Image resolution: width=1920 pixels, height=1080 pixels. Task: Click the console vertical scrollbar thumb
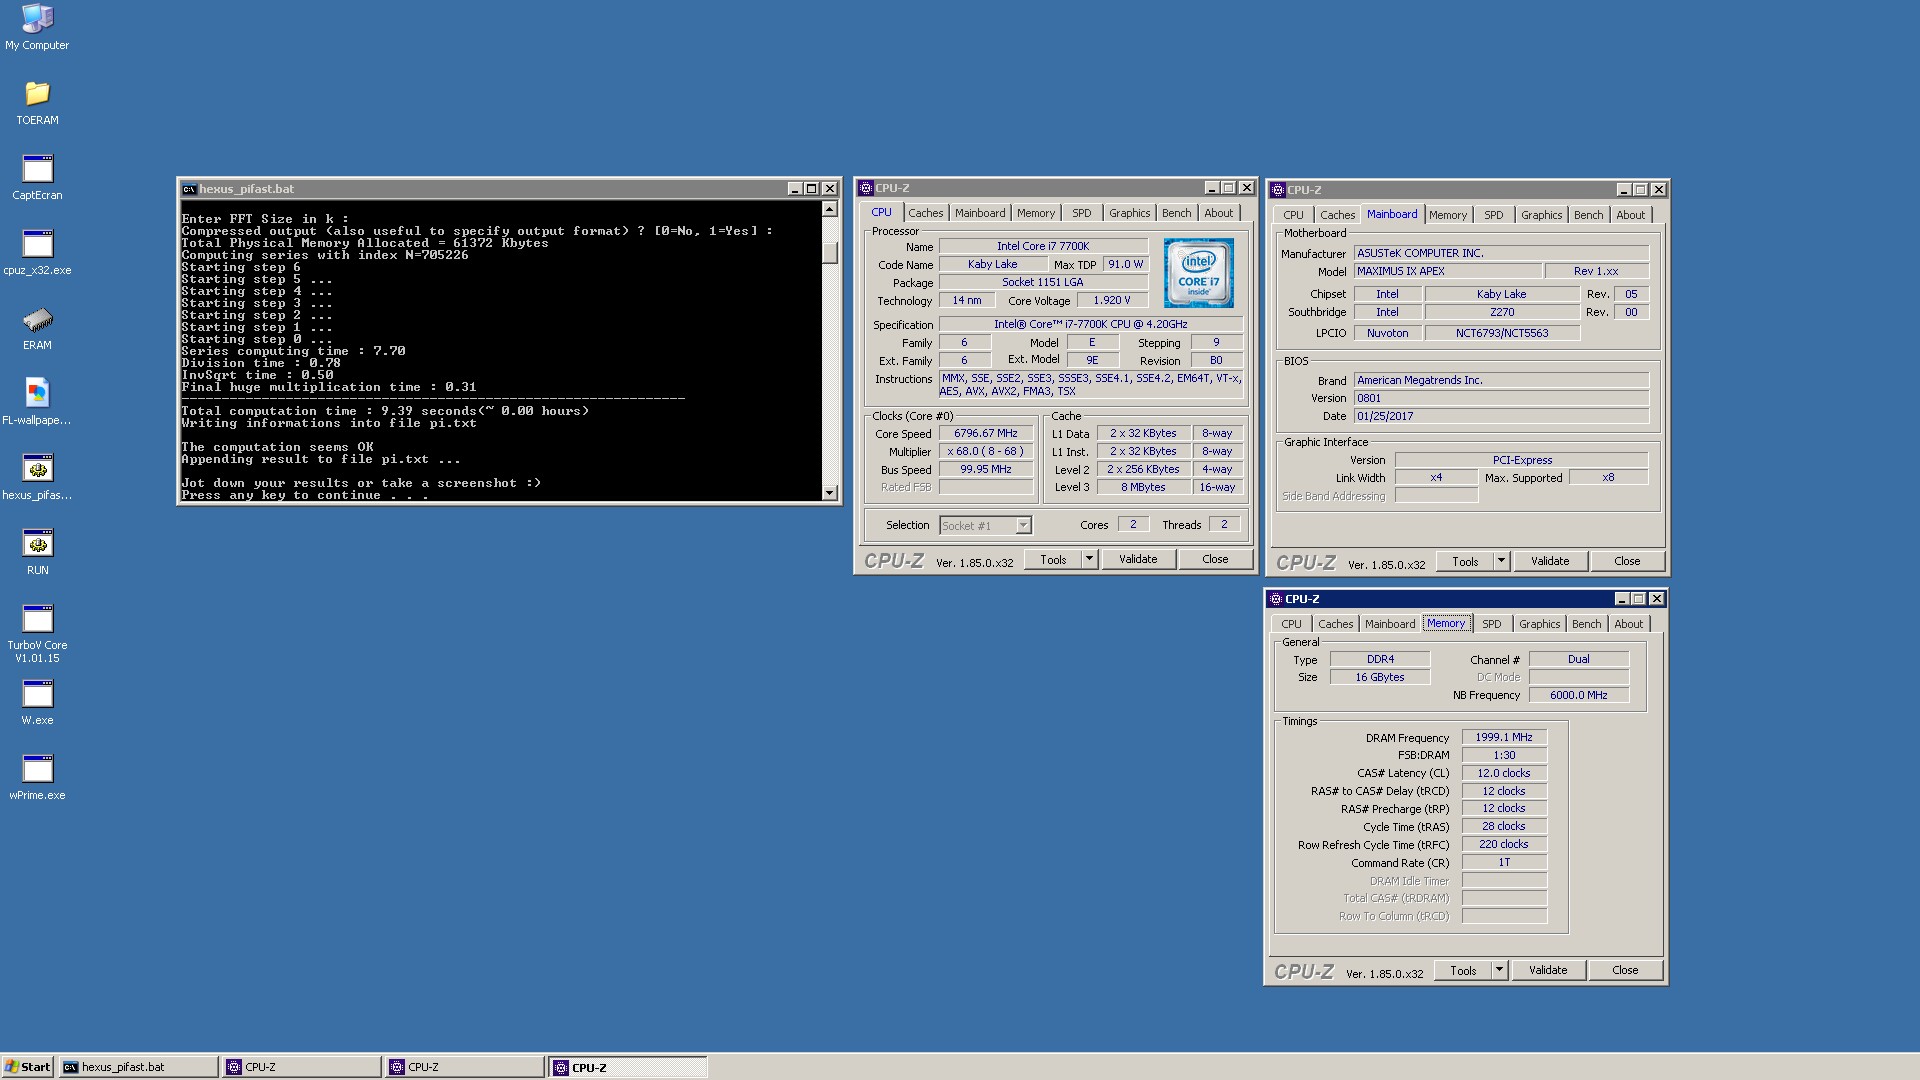829,253
